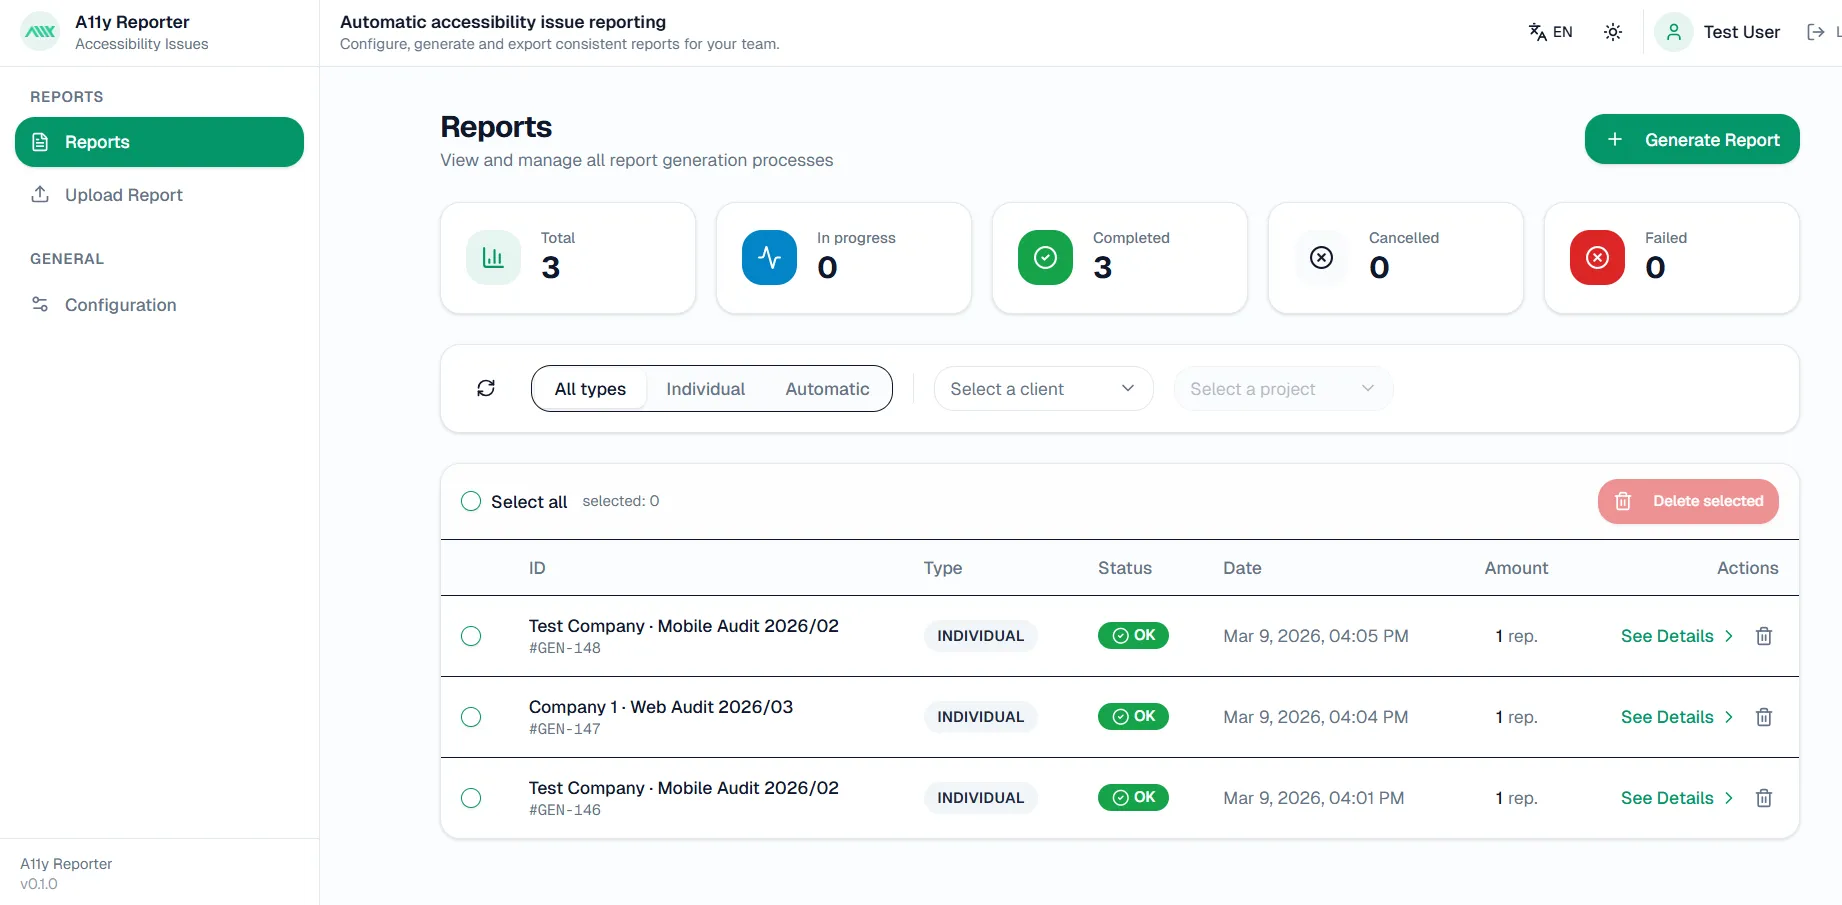The image size is (1842, 905).
Task: Click the refresh icon in the filter bar
Action: (x=486, y=388)
